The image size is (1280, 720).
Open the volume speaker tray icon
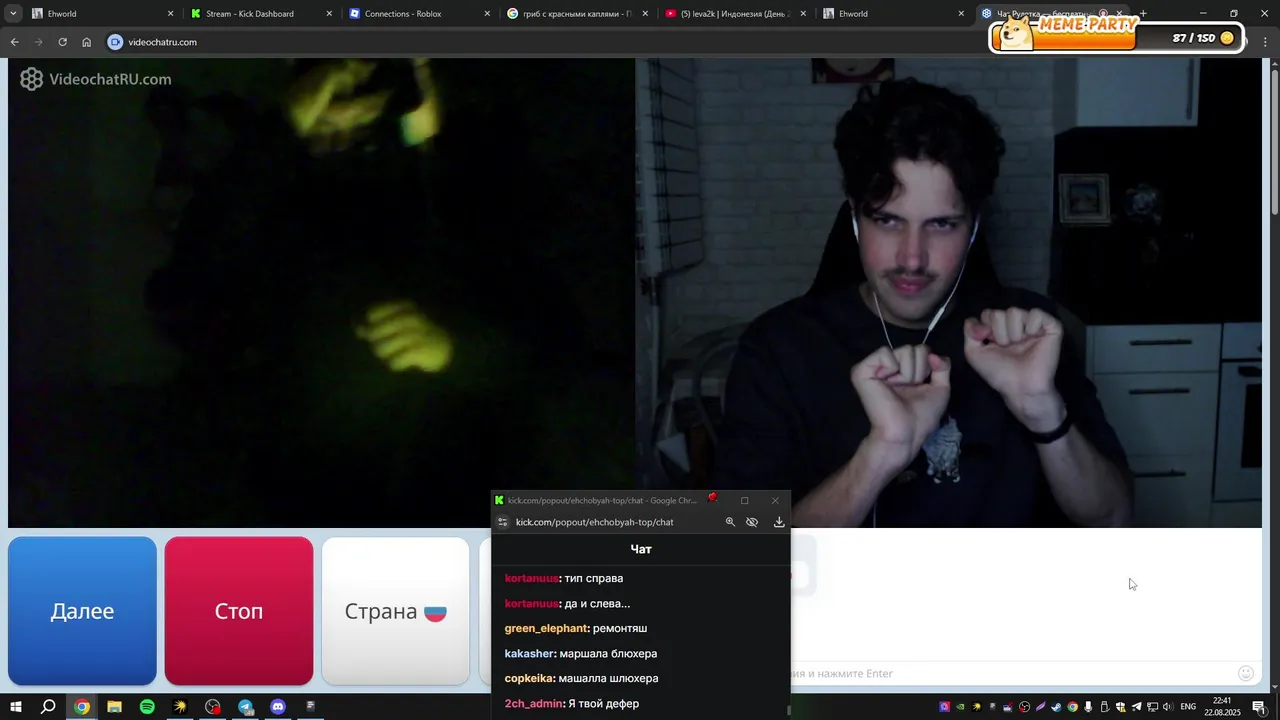(1168, 707)
